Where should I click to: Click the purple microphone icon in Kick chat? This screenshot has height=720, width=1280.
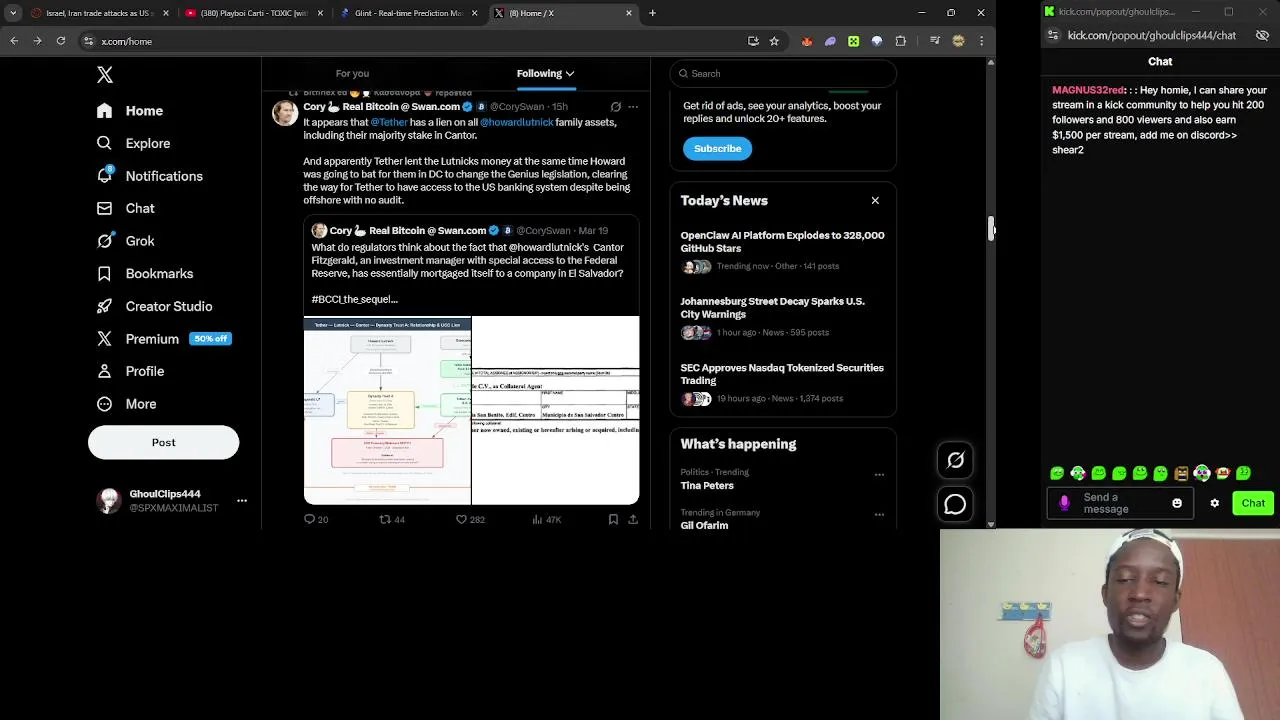pos(1064,503)
